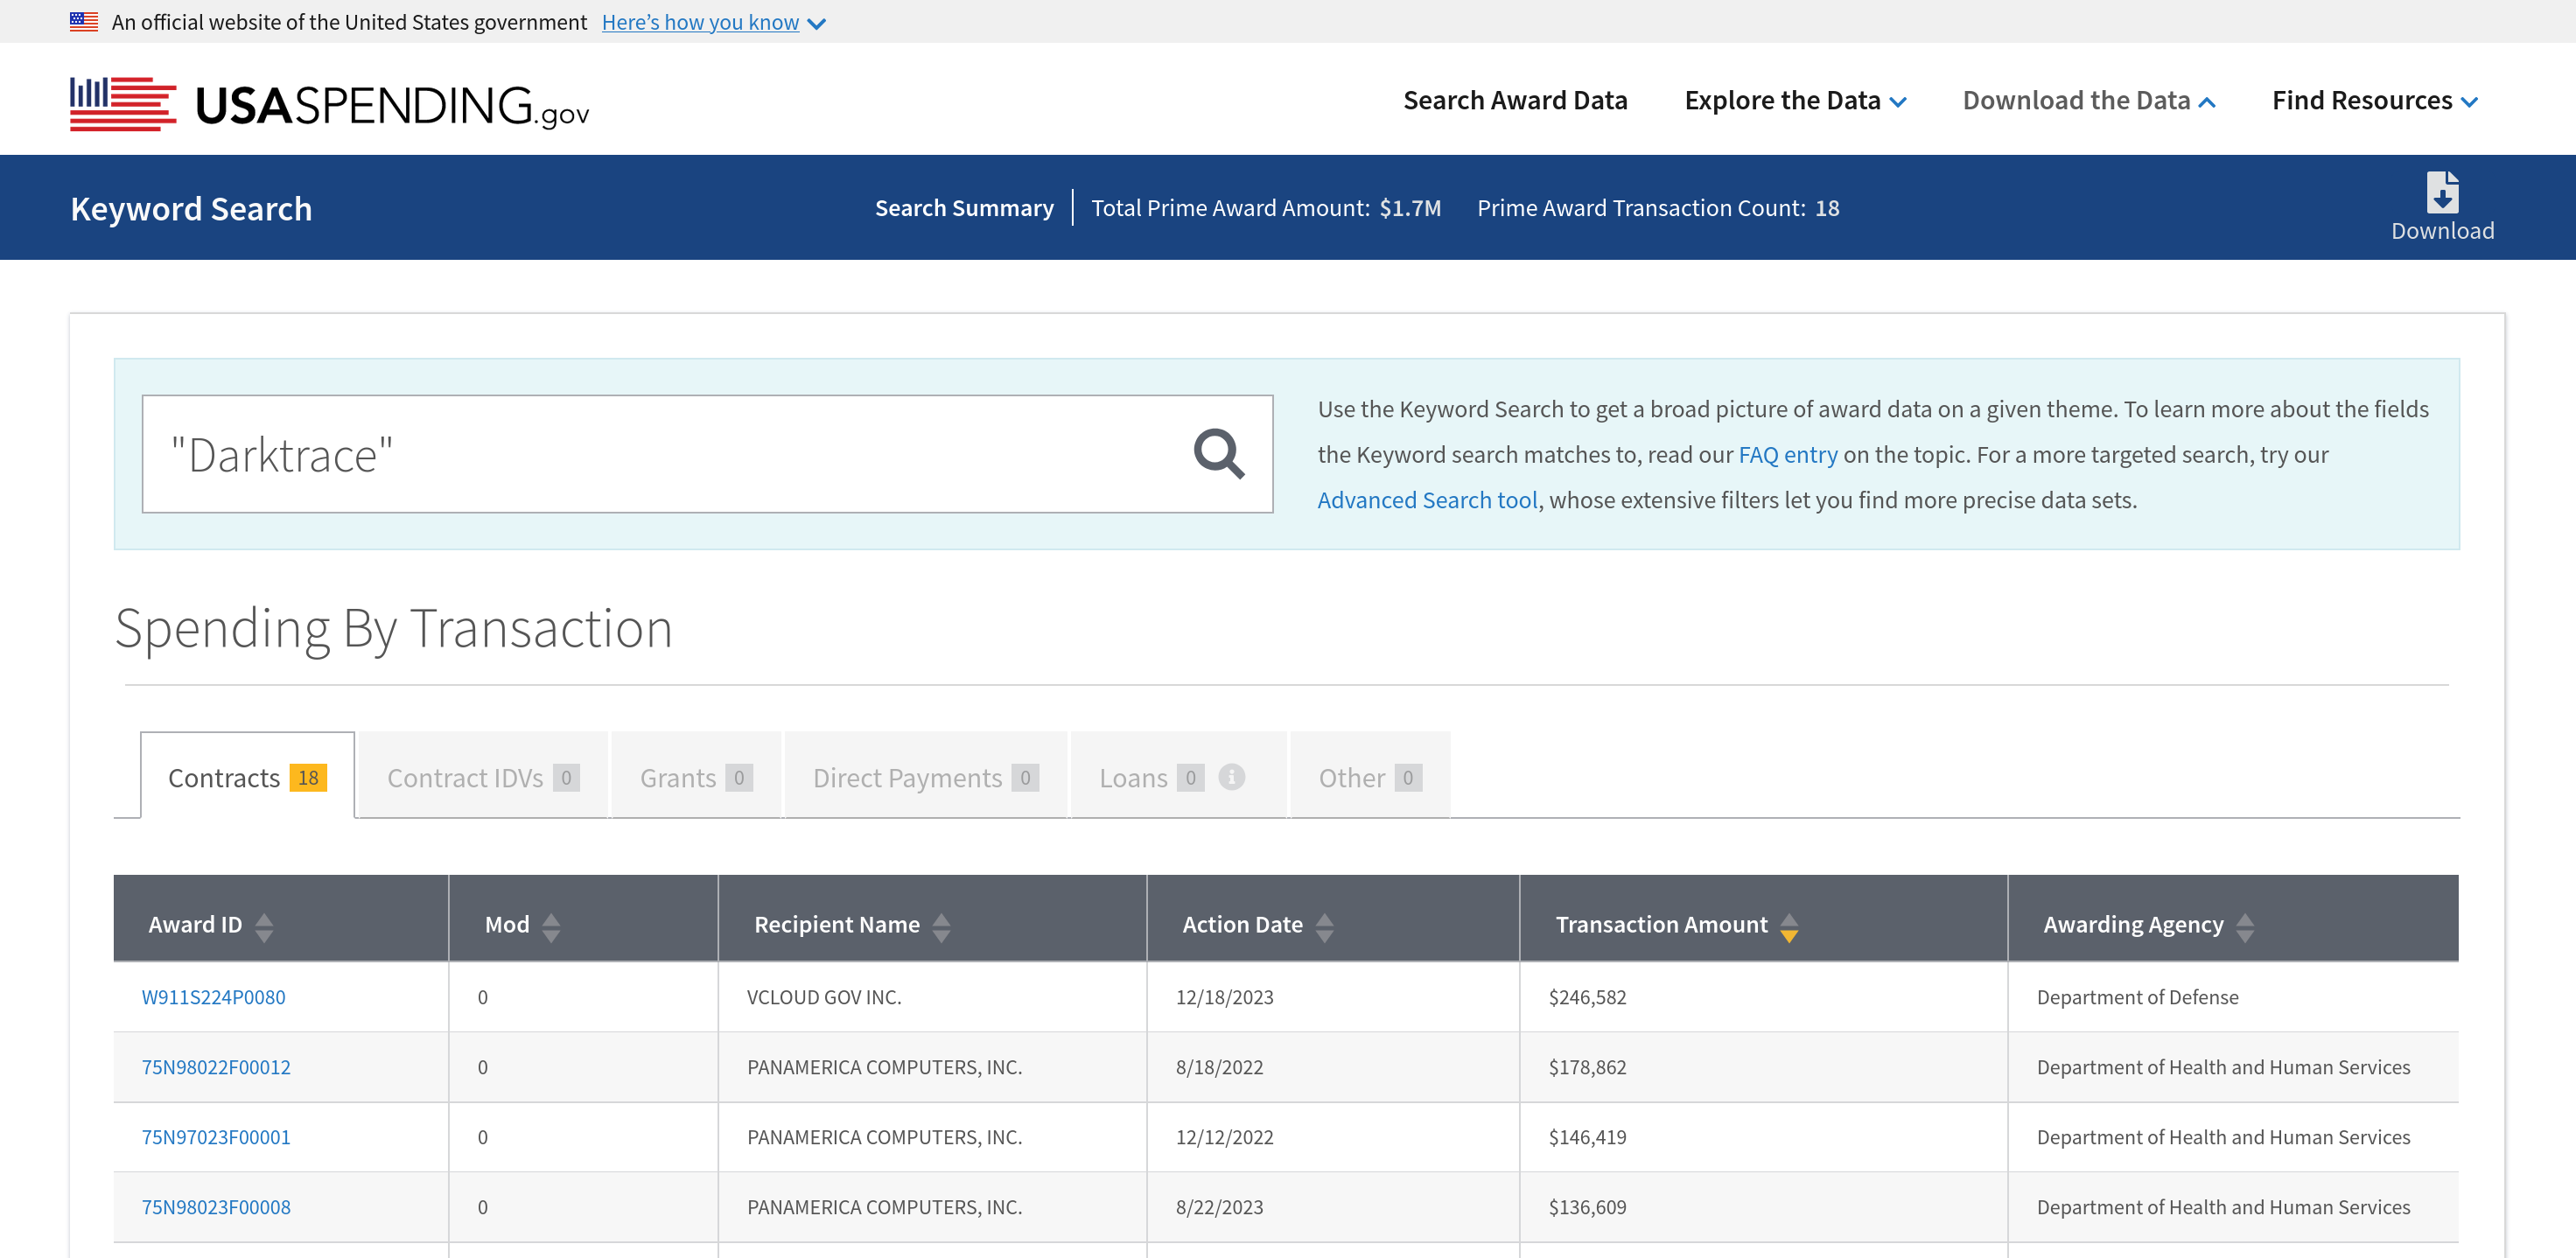Click the Download label text

coord(2442,230)
